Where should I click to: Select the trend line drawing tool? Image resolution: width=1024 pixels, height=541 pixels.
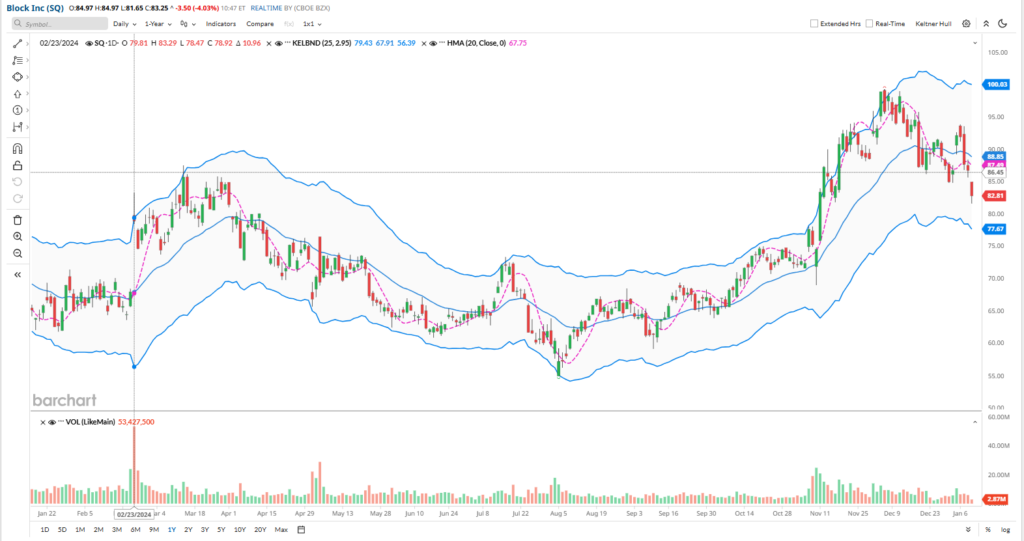coord(18,43)
